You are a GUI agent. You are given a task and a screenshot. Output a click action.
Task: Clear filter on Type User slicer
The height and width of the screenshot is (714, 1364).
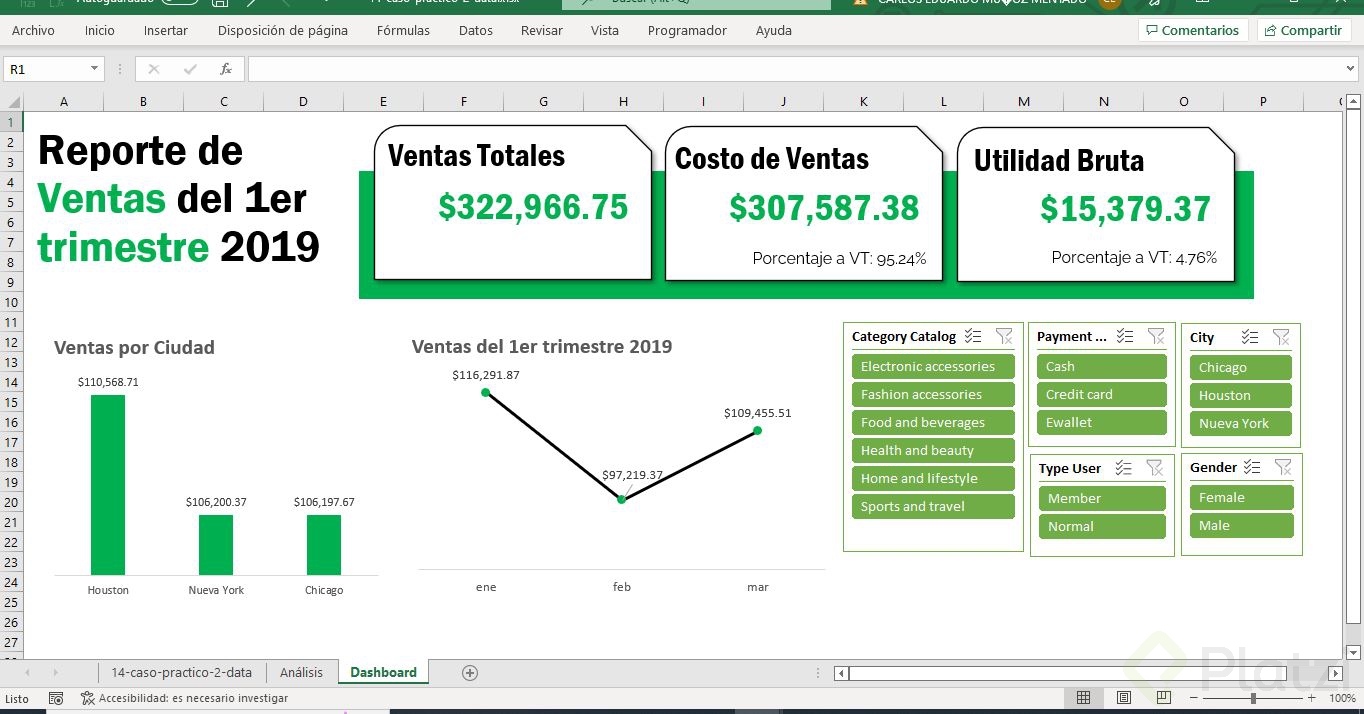point(1155,468)
